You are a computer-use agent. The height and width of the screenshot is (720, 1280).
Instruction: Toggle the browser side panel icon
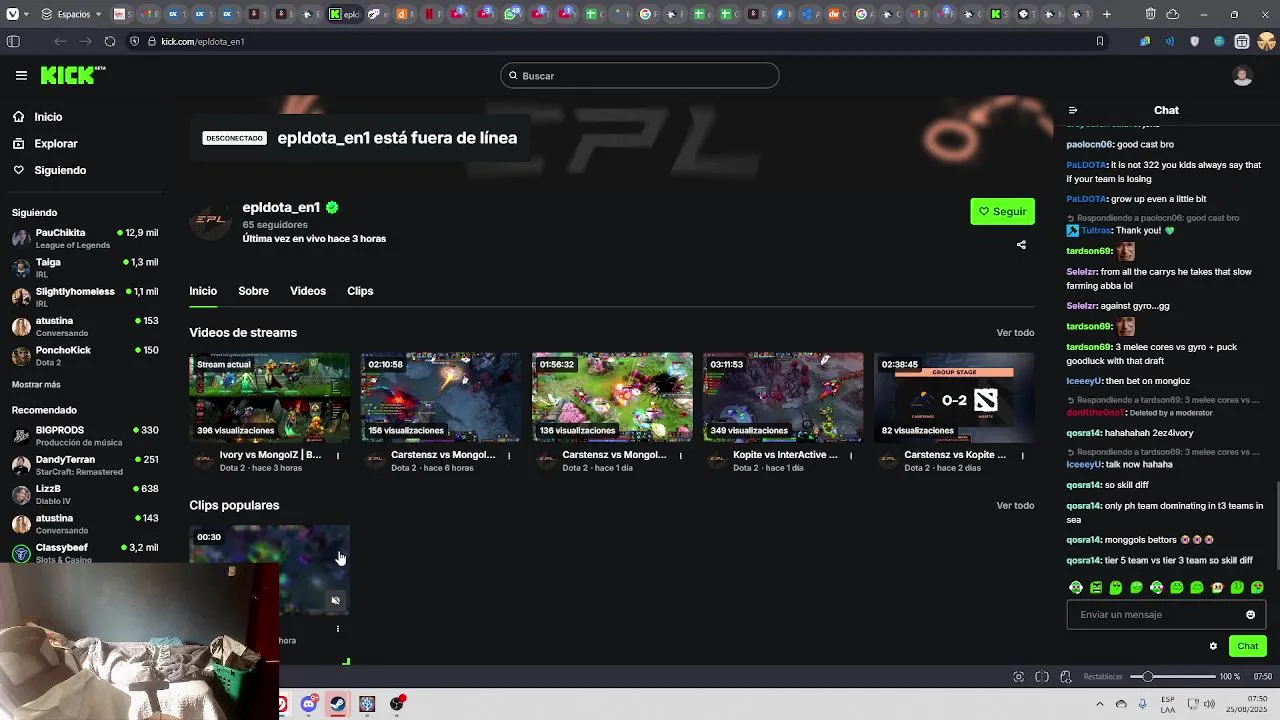tap(13, 42)
